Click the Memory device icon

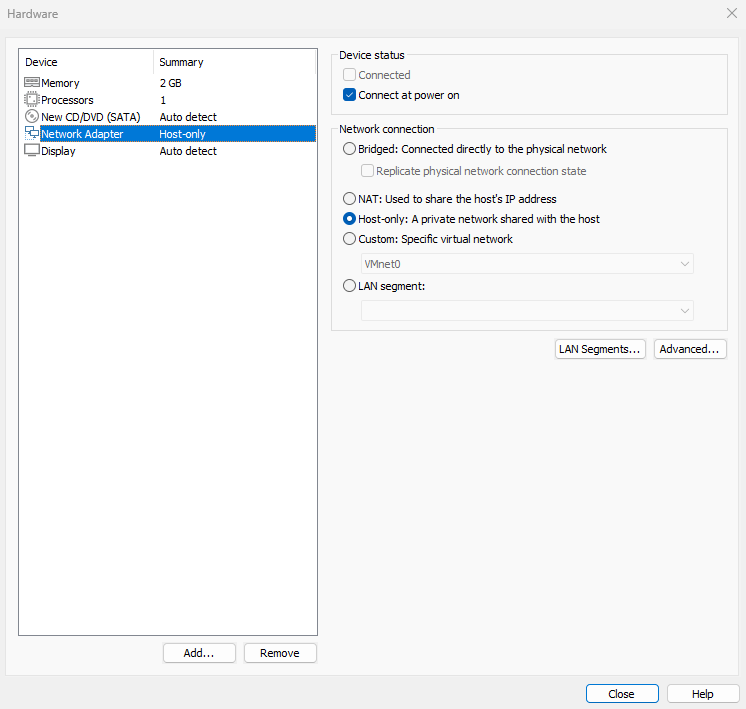point(31,83)
